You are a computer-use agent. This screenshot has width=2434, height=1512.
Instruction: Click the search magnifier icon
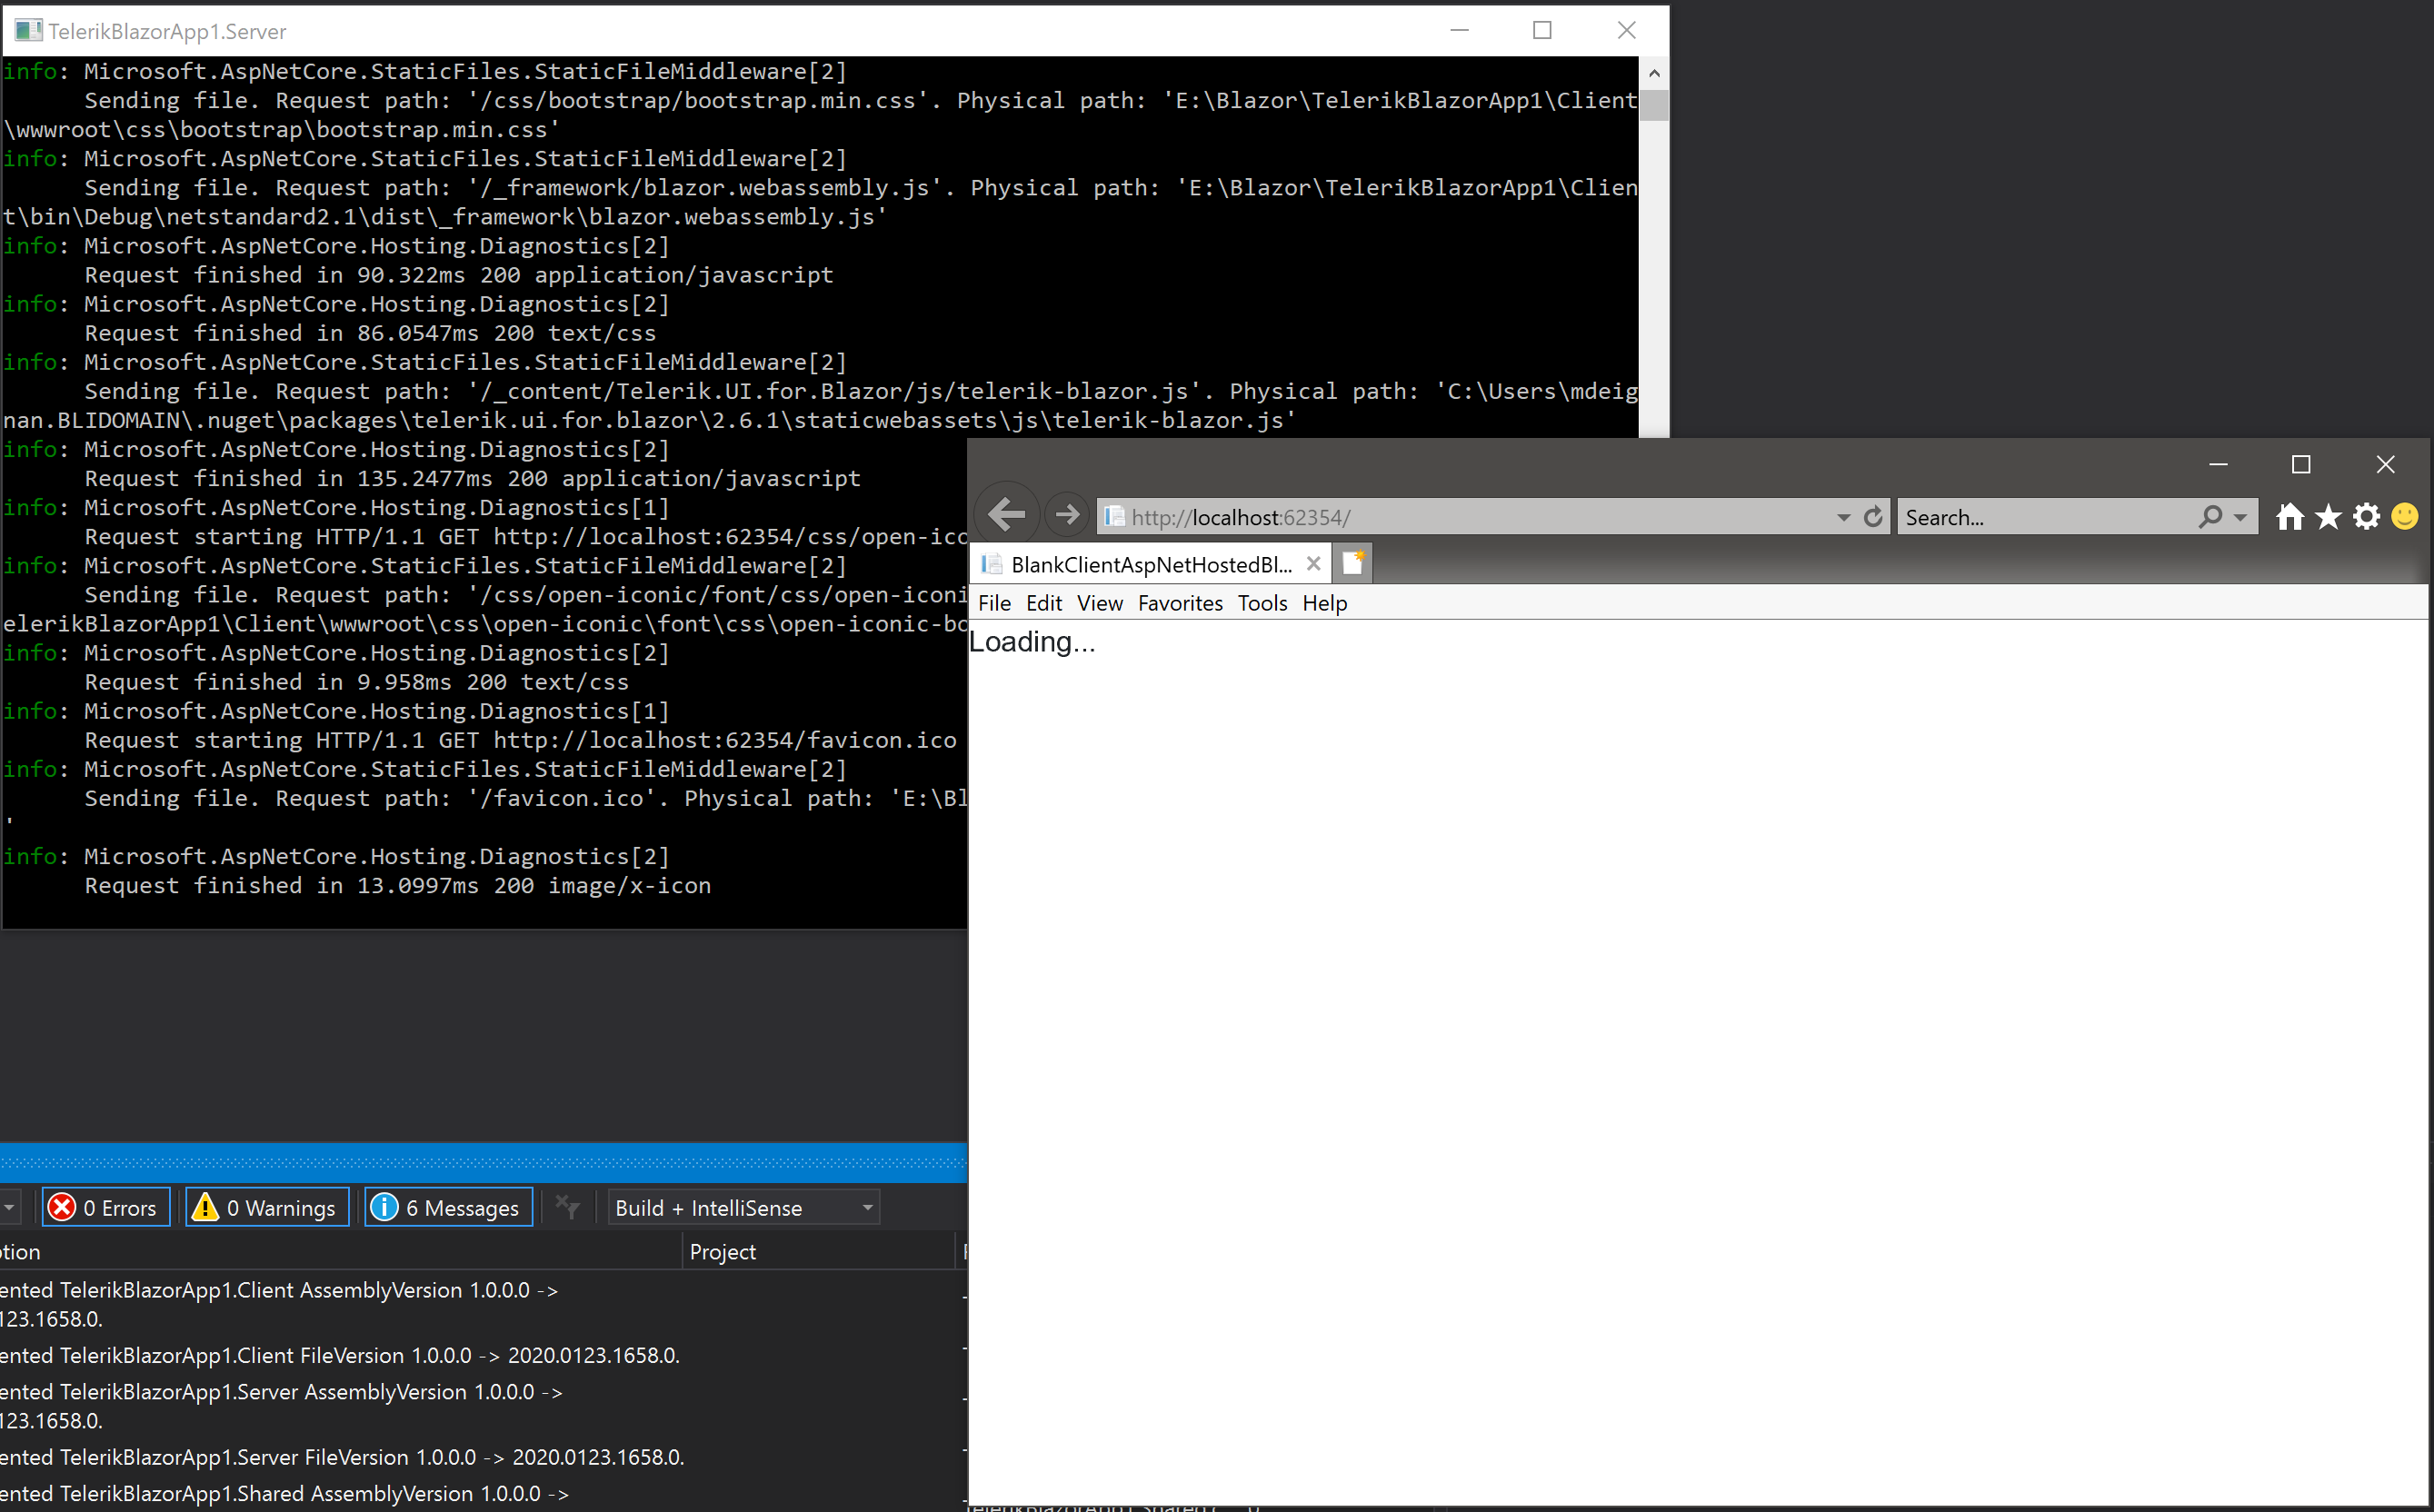2210,517
